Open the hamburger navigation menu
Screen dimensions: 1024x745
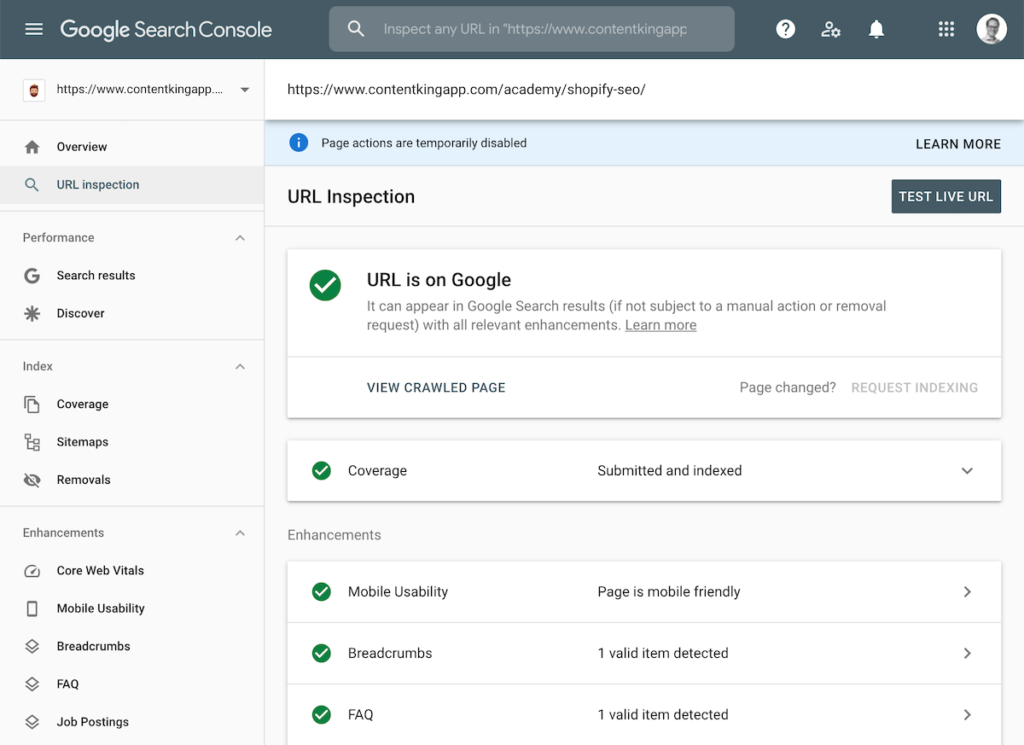click(34, 29)
